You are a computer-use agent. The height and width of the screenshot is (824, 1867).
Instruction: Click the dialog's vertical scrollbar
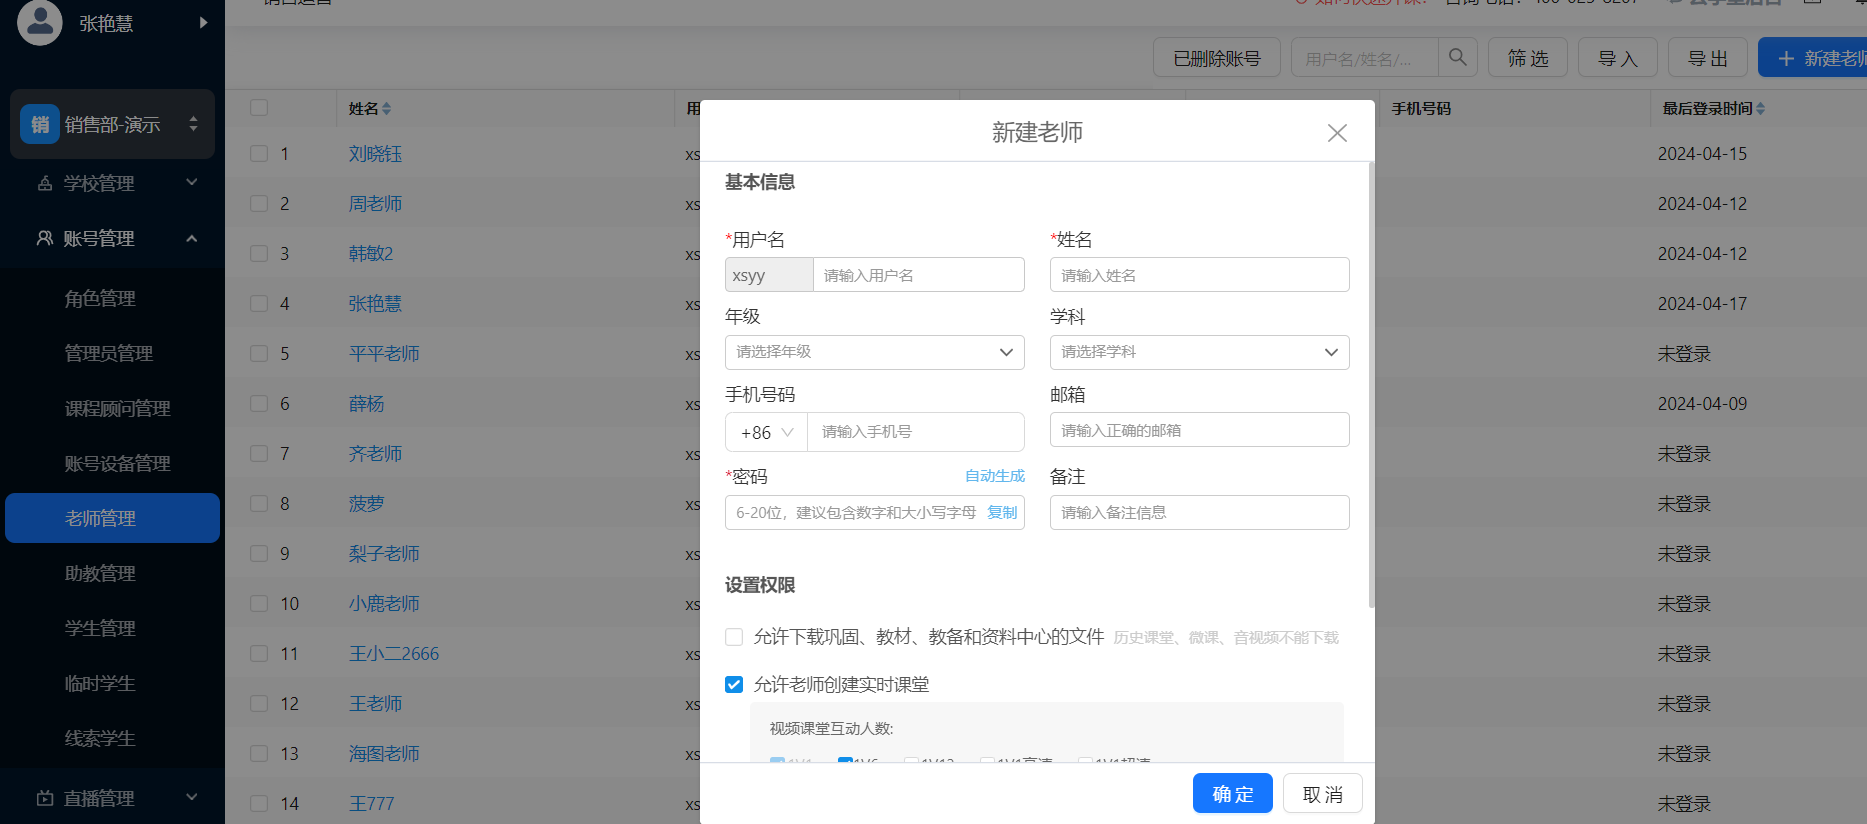pyautogui.click(x=1371, y=385)
